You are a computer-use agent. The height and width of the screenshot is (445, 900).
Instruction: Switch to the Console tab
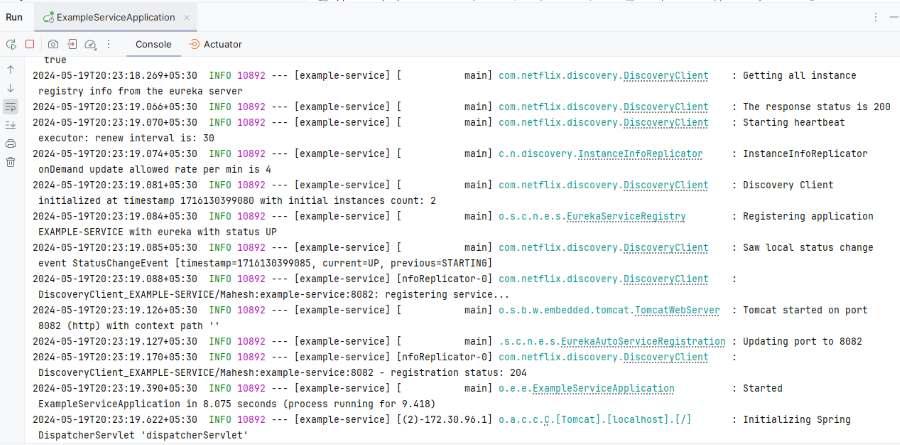point(153,44)
